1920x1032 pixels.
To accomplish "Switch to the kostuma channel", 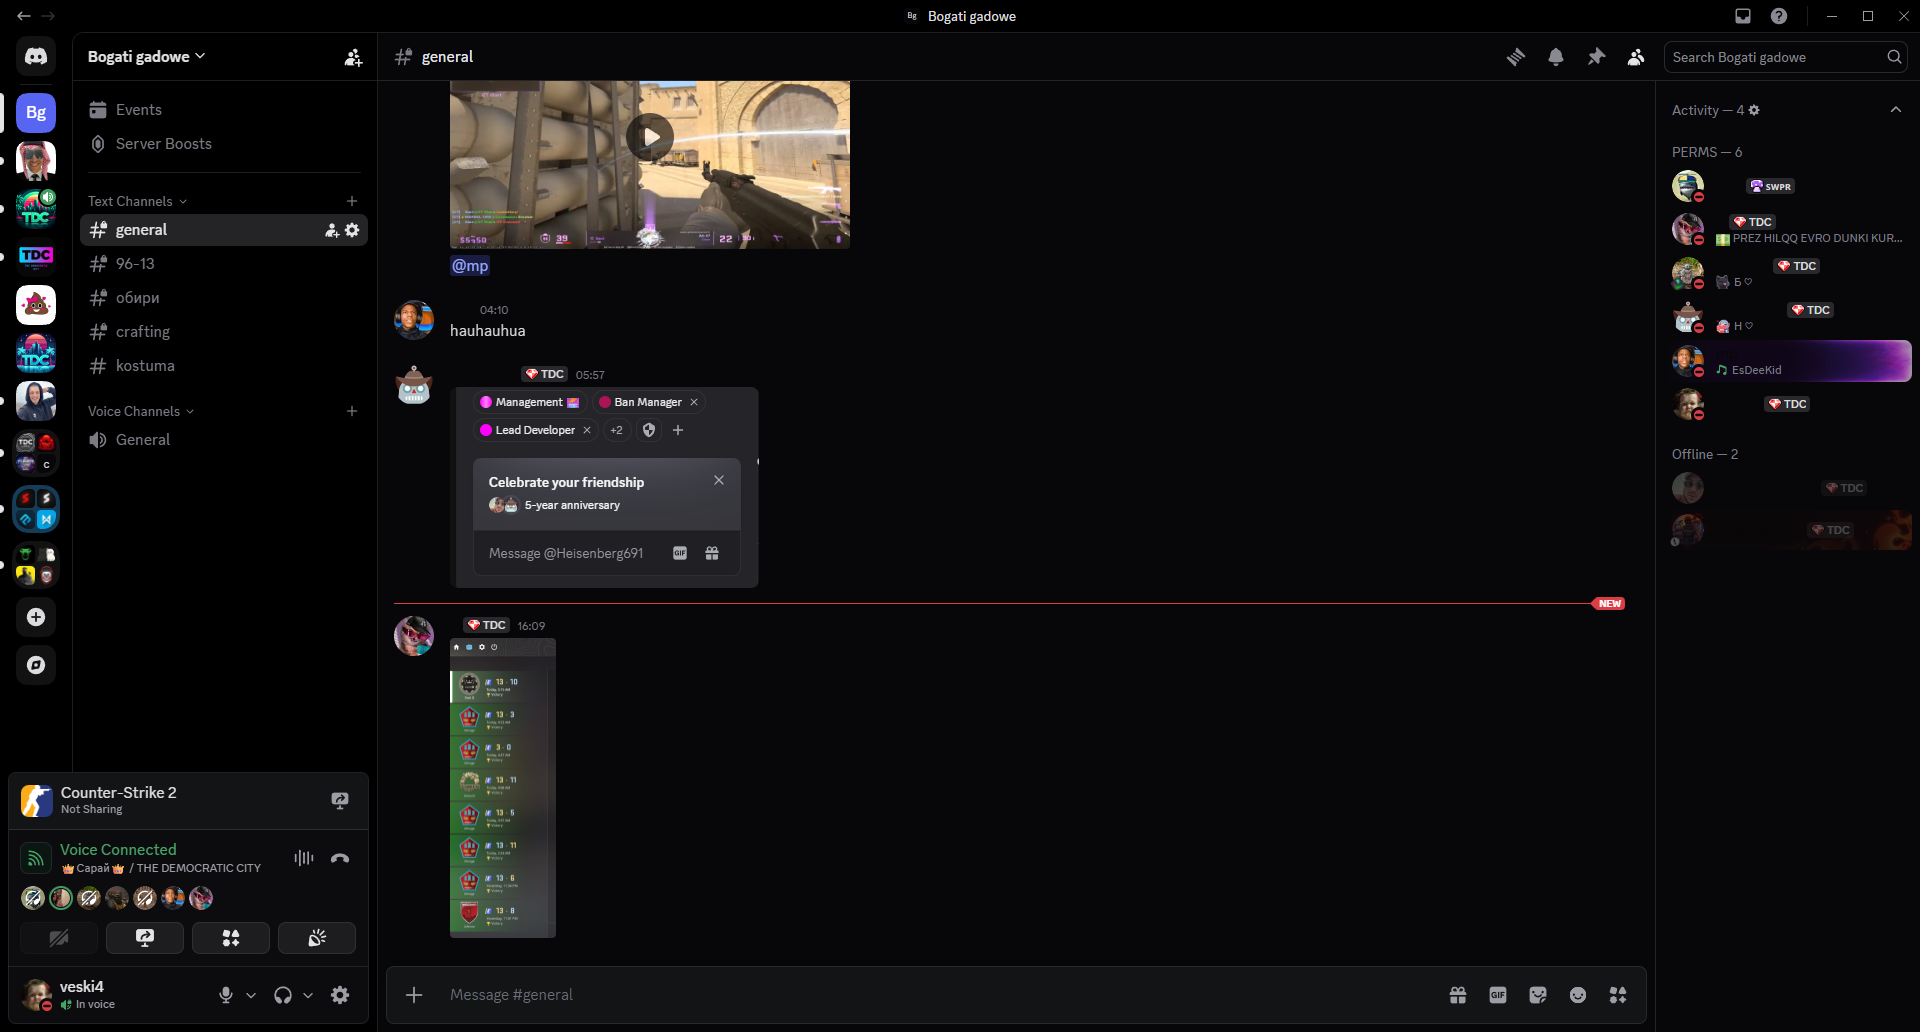I will coord(224,366).
